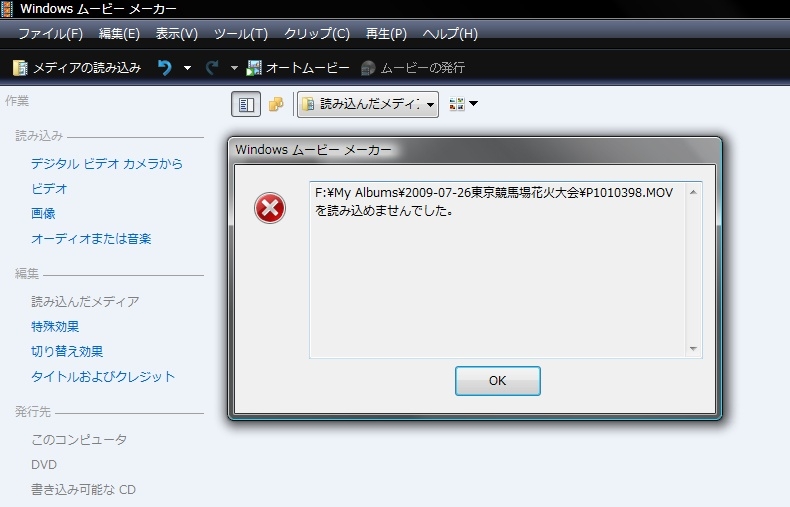The image size is (790, 507).
Task: Click the 画像 import link
Action: pos(43,214)
